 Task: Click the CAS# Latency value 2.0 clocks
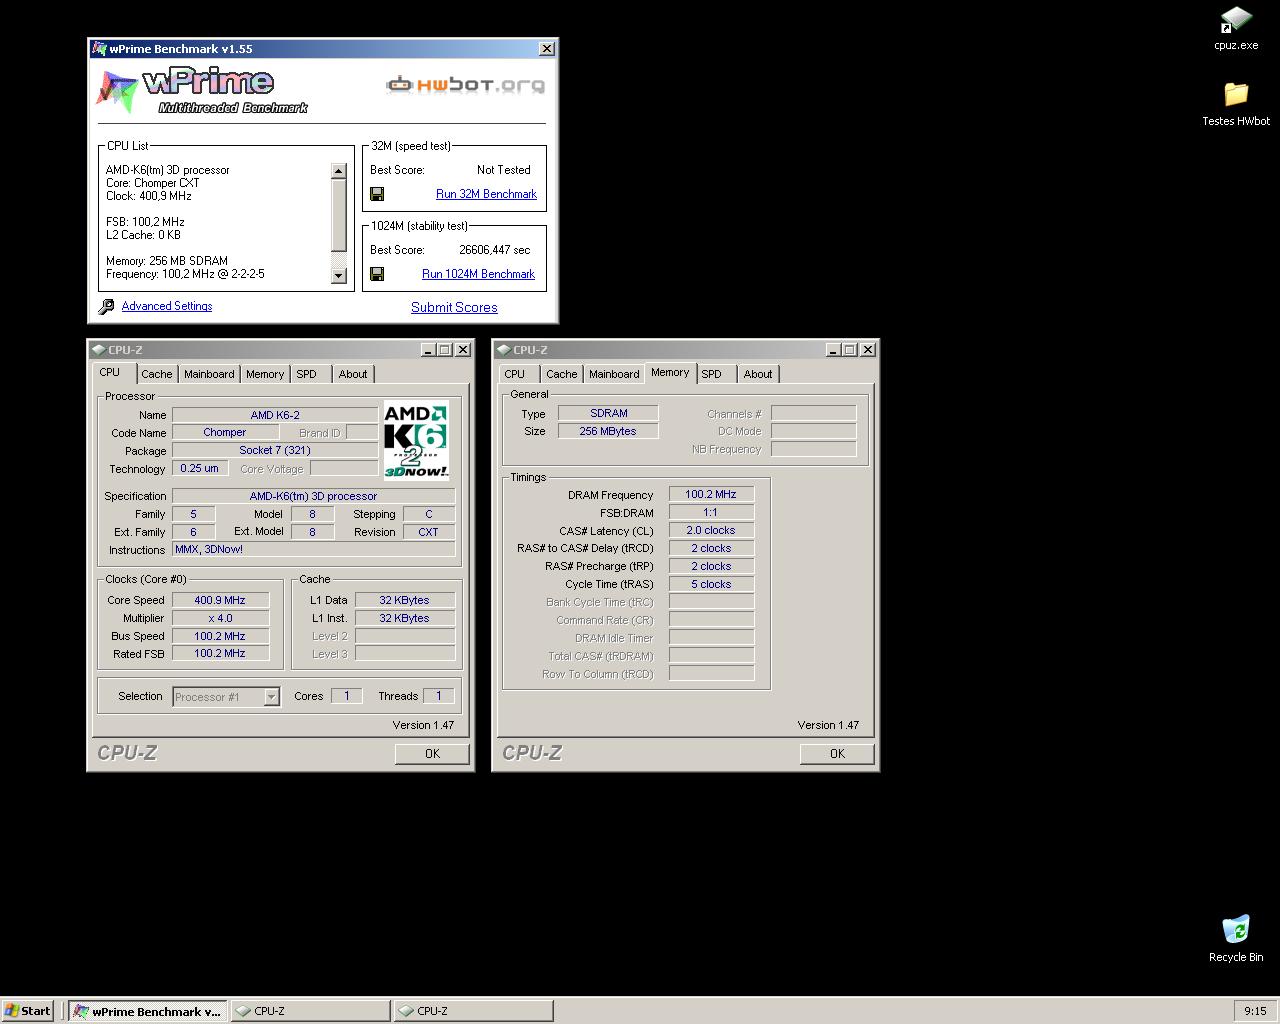click(711, 530)
